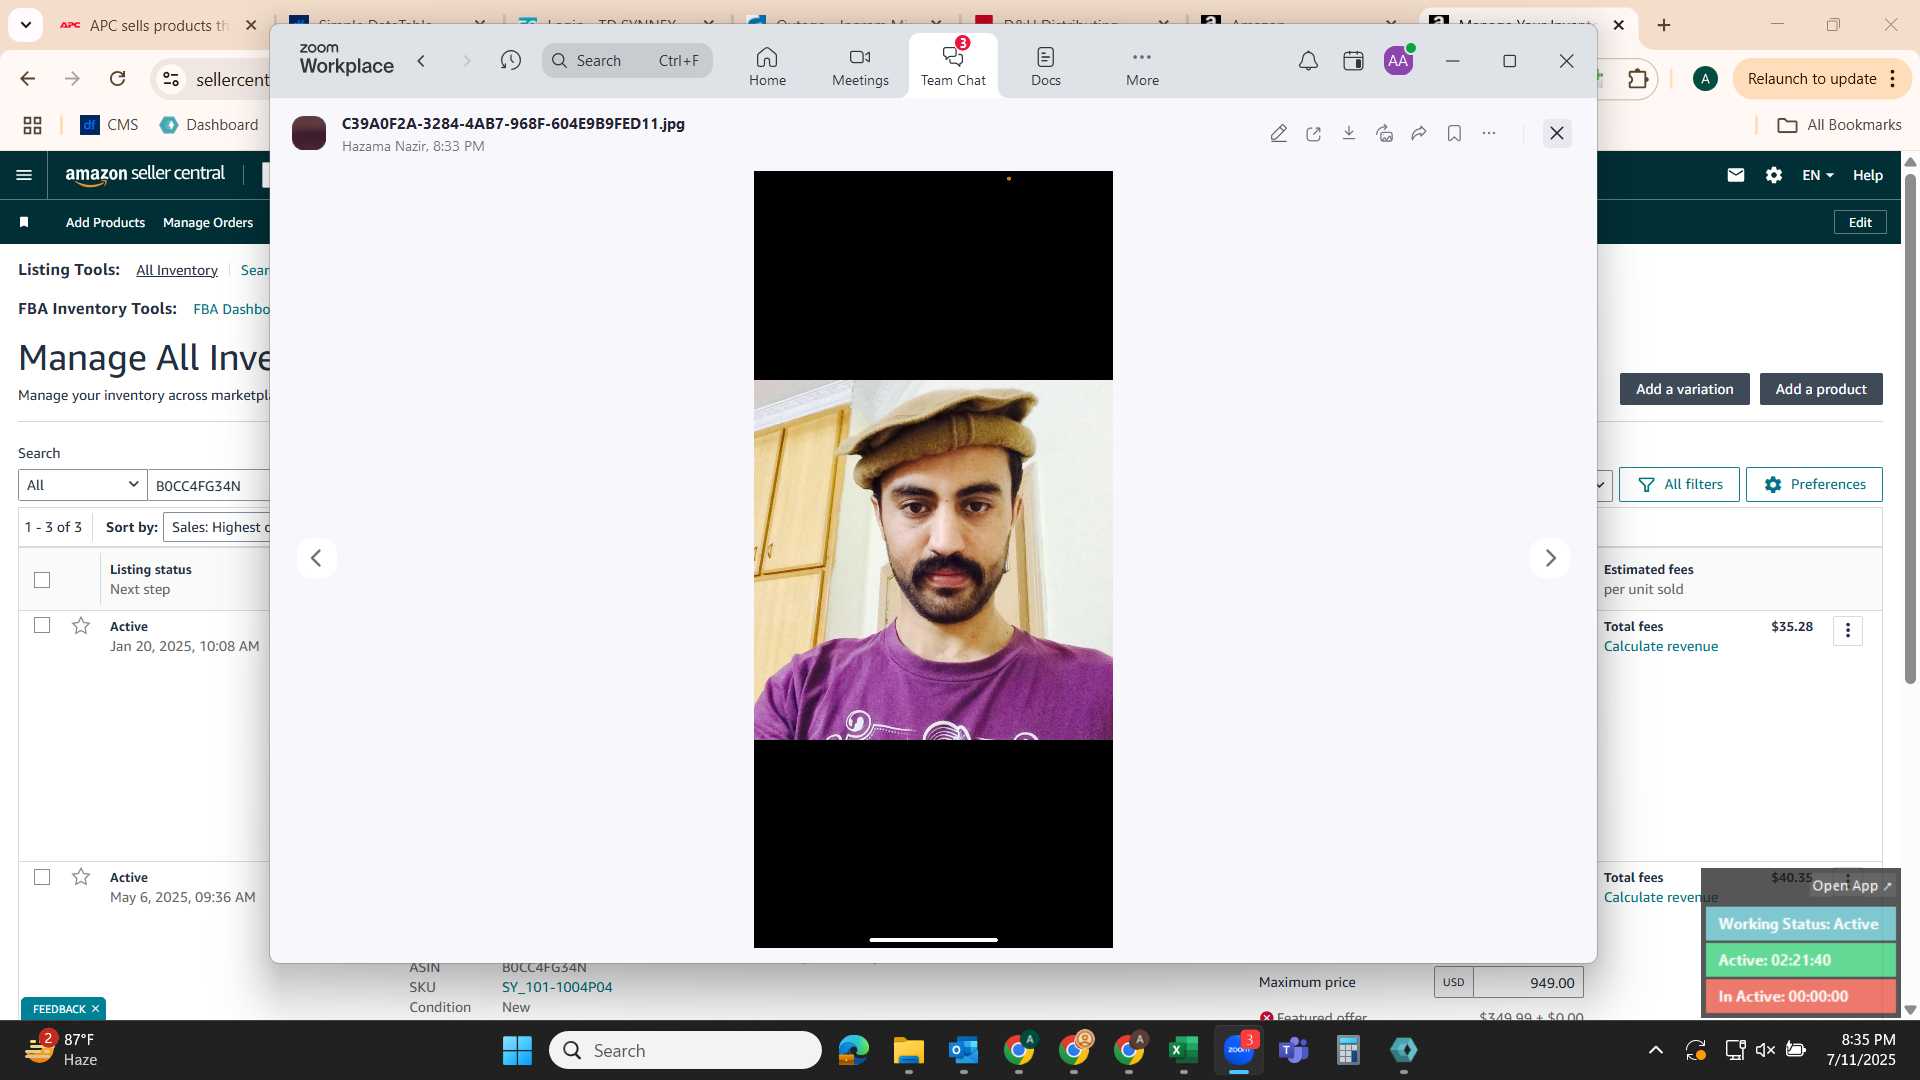Star the May 6, 2025 listing
Screen dimensions: 1920x1080
point(81,877)
